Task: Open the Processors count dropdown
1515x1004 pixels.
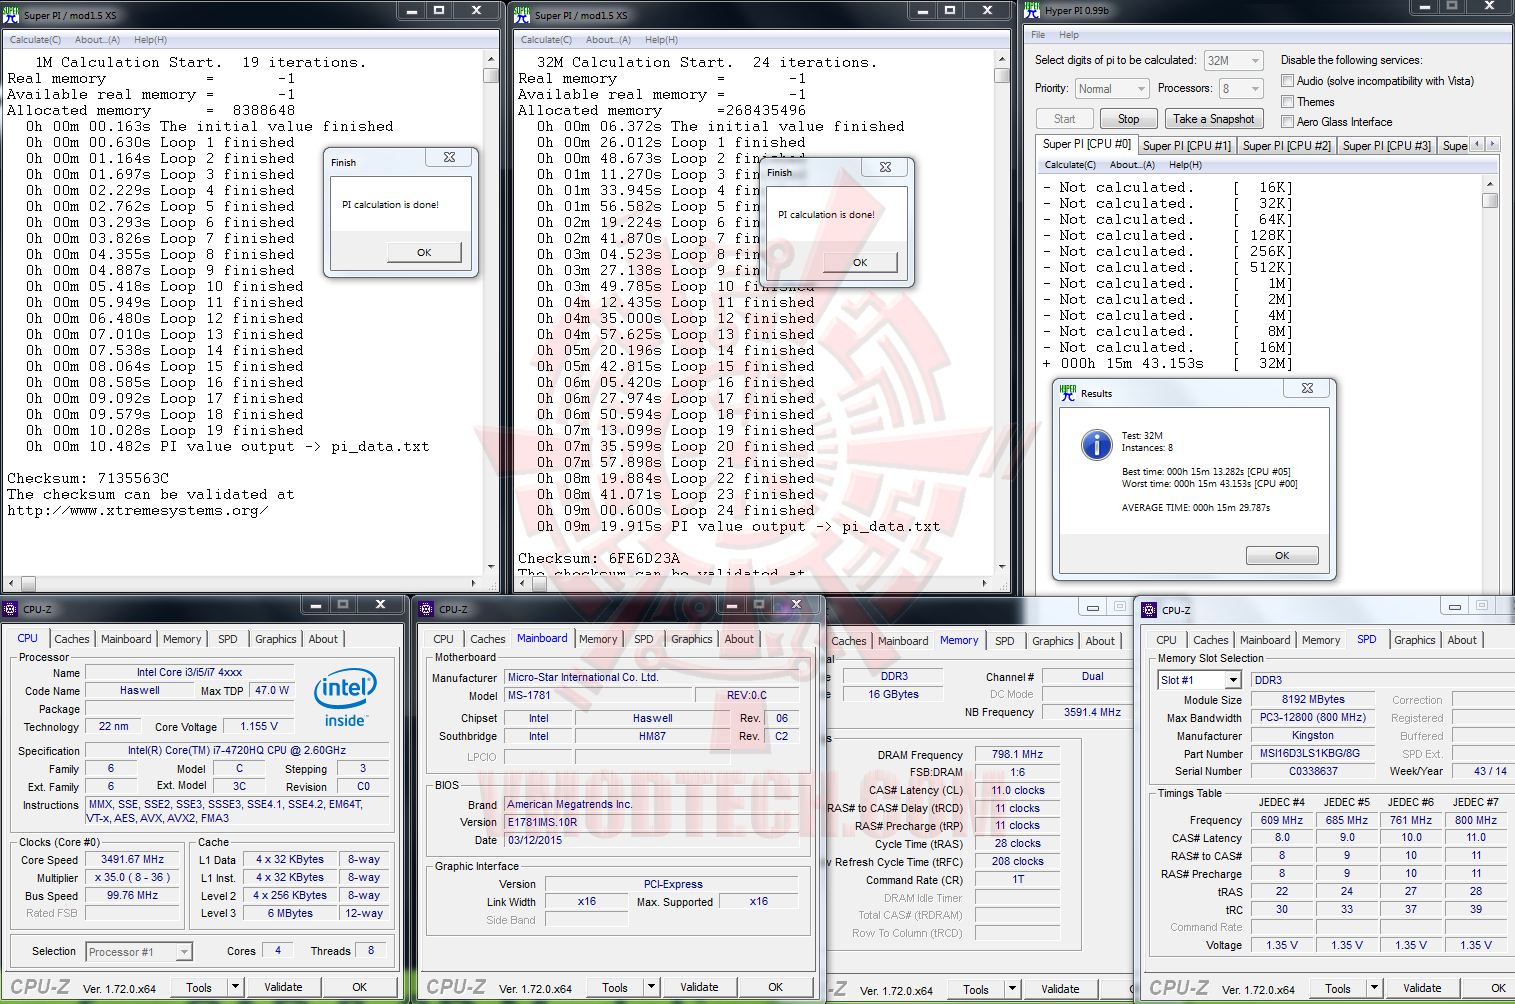Action: point(1241,89)
